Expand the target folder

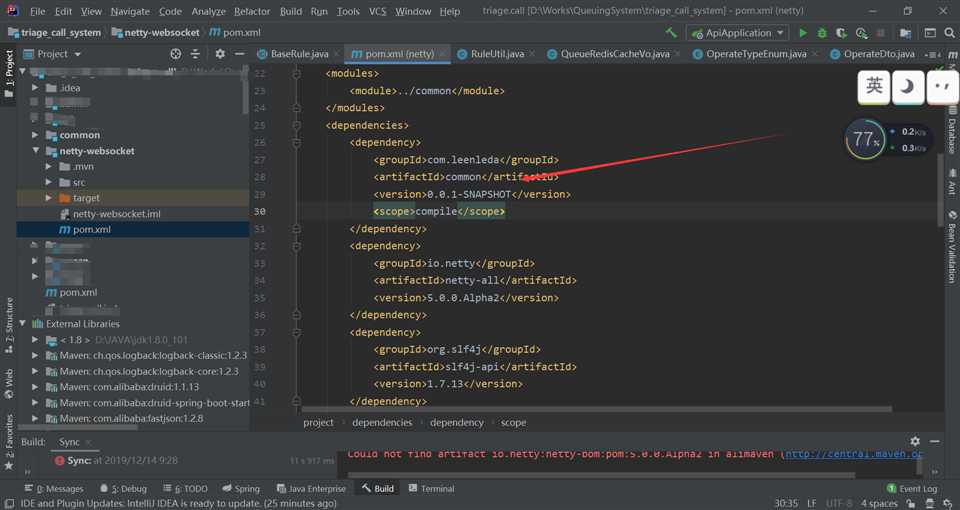point(48,198)
